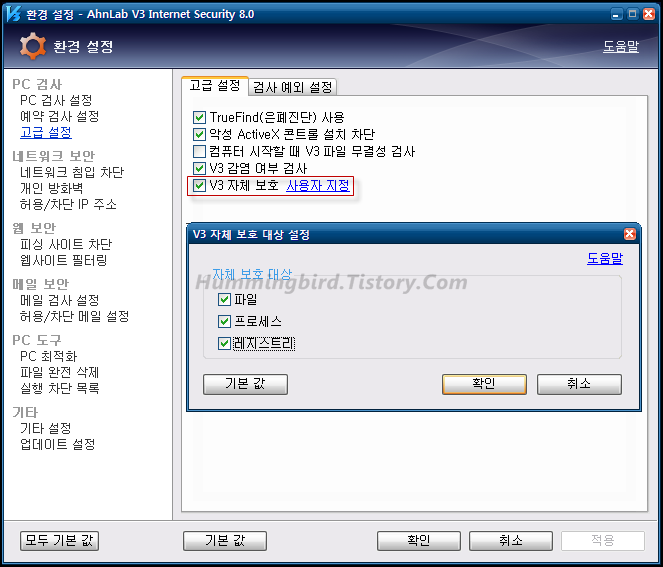
Task: Go to 업데이트 설정 in sidebar
Action: 58,444
